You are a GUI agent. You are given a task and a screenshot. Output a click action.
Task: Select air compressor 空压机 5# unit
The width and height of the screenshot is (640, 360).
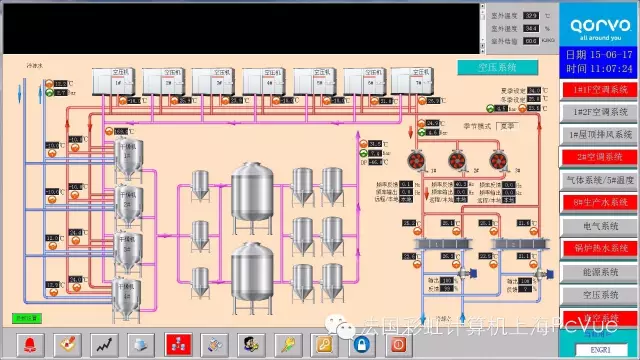coord(314,81)
